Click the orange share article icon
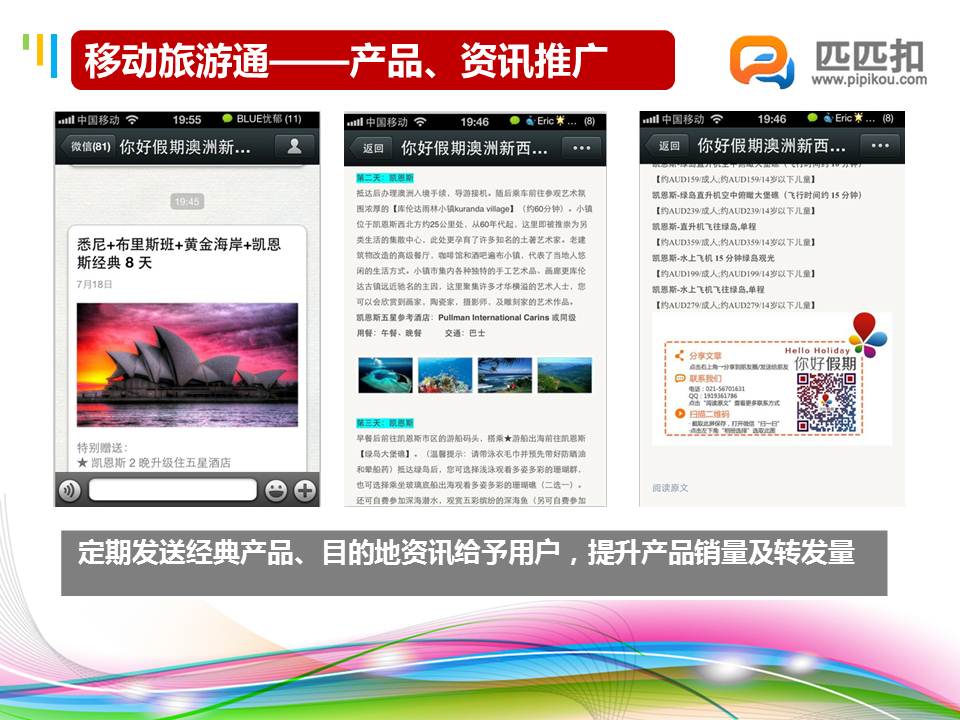The width and height of the screenshot is (960, 720). [x=679, y=356]
